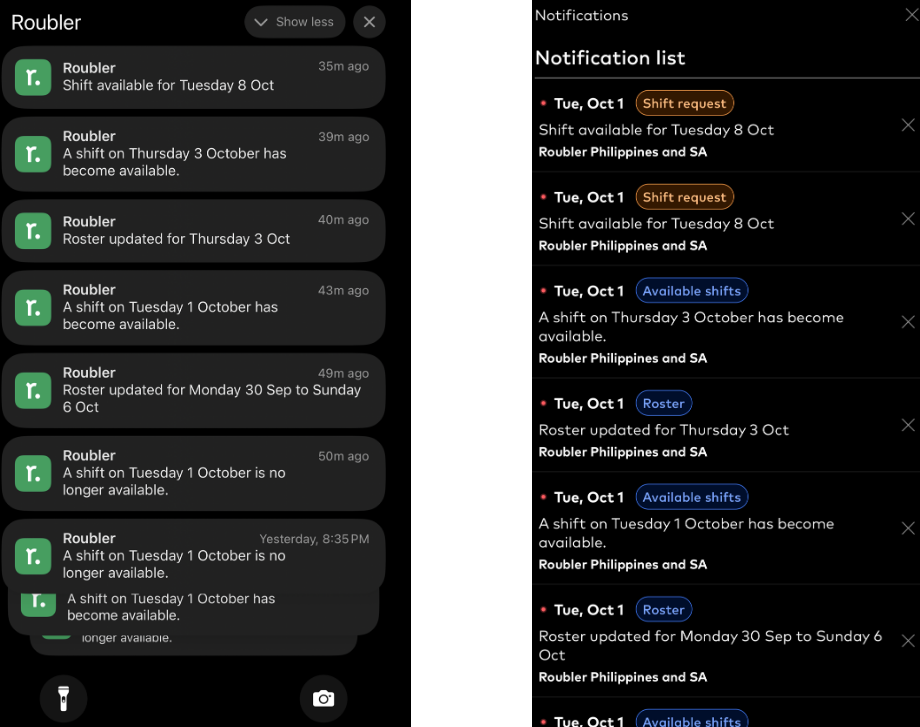Viewport: 920px width, 727px height.
Task: Dismiss the 'Roster updated for Thursday 3 Oct' list item
Action: pos(908,425)
